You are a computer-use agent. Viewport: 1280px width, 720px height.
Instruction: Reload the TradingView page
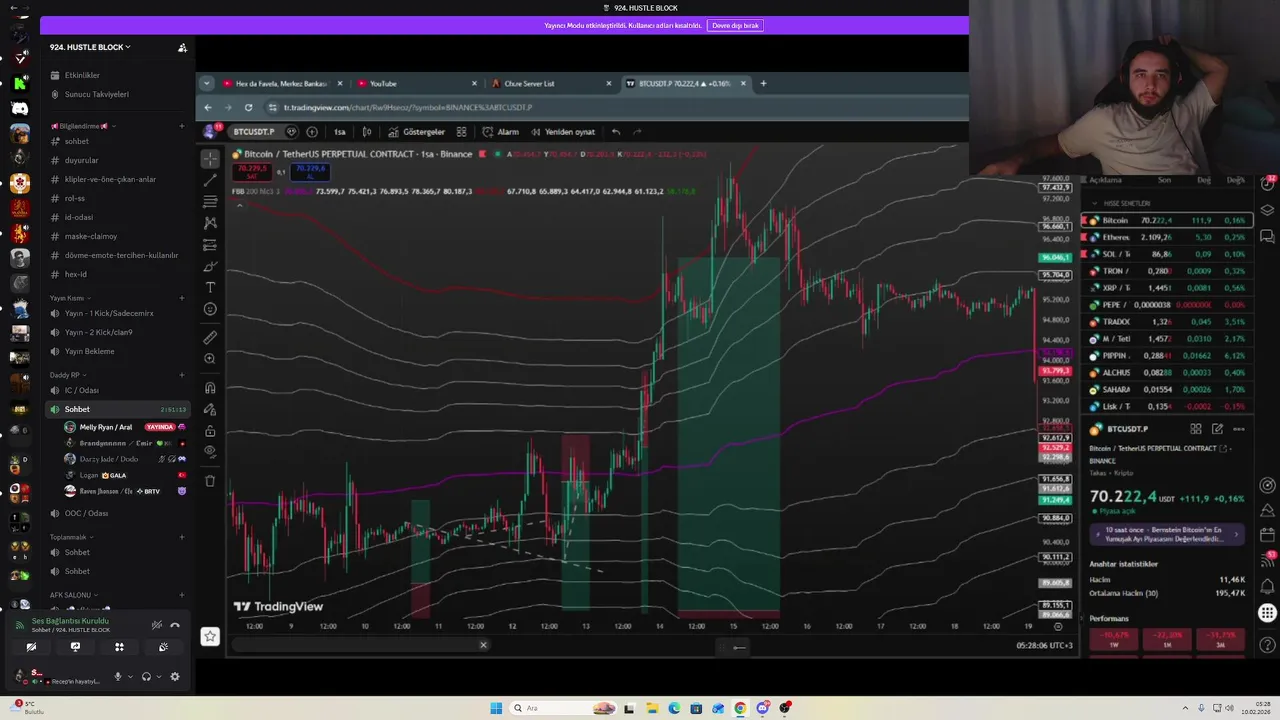coord(248,107)
